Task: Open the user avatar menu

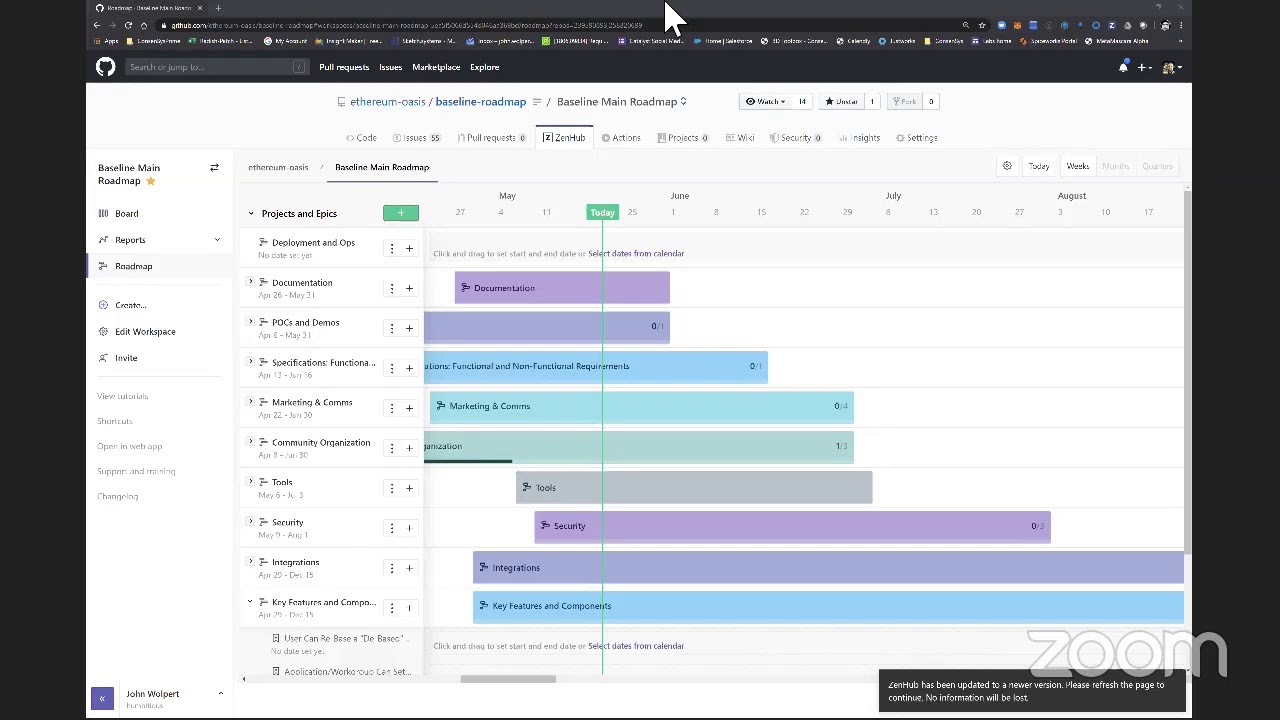Action: 1171,67
